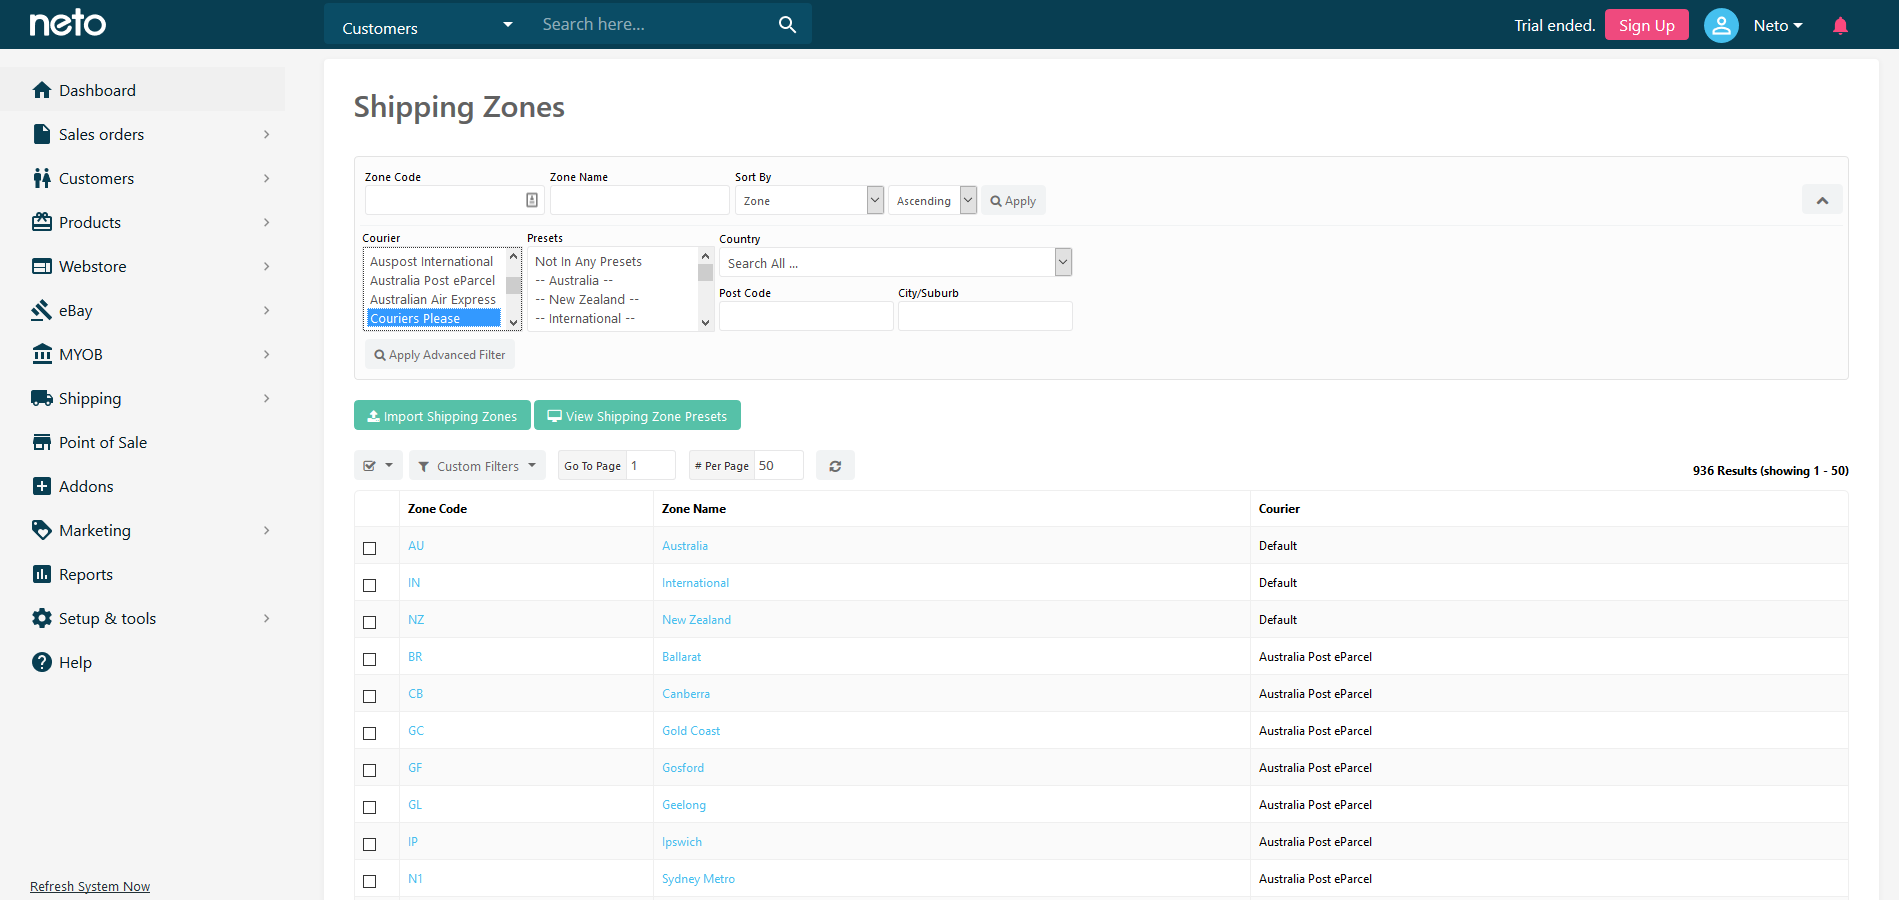Screen dimensions: 1899x900
Task: Open the notifications bell
Action: [x=1840, y=26]
